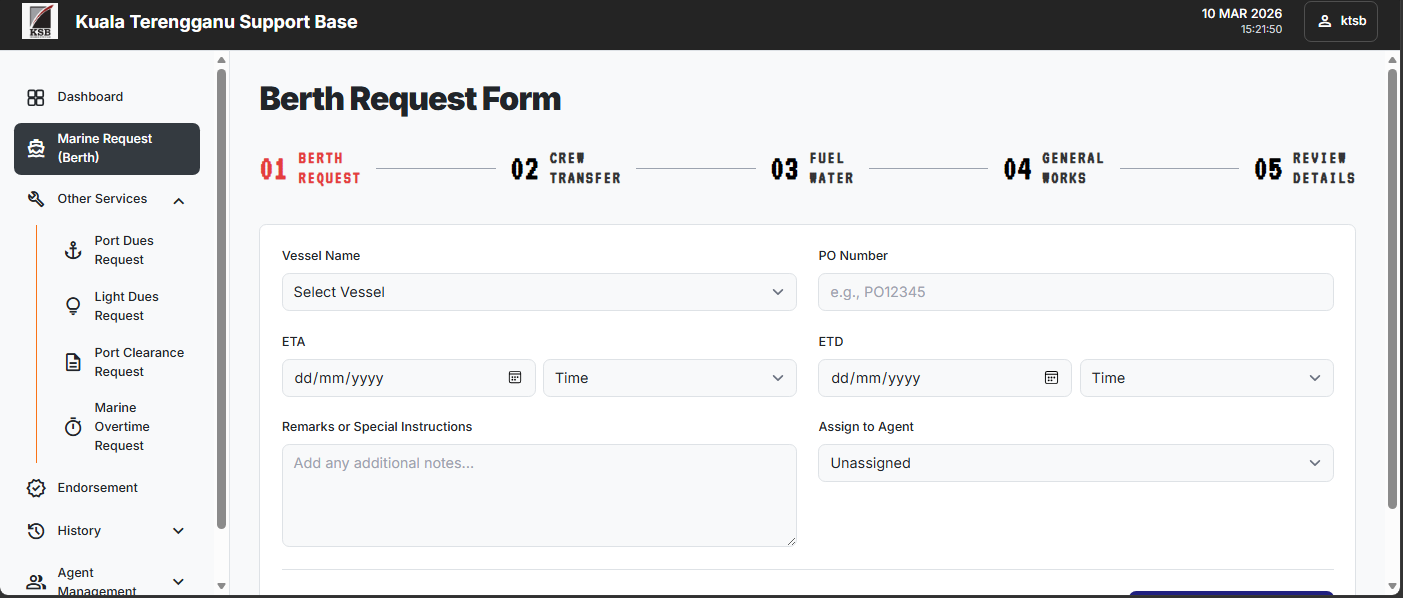Click the 10 MAR 2026 date text
Image resolution: width=1403 pixels, height=598 pixels.
point(1242,14)
